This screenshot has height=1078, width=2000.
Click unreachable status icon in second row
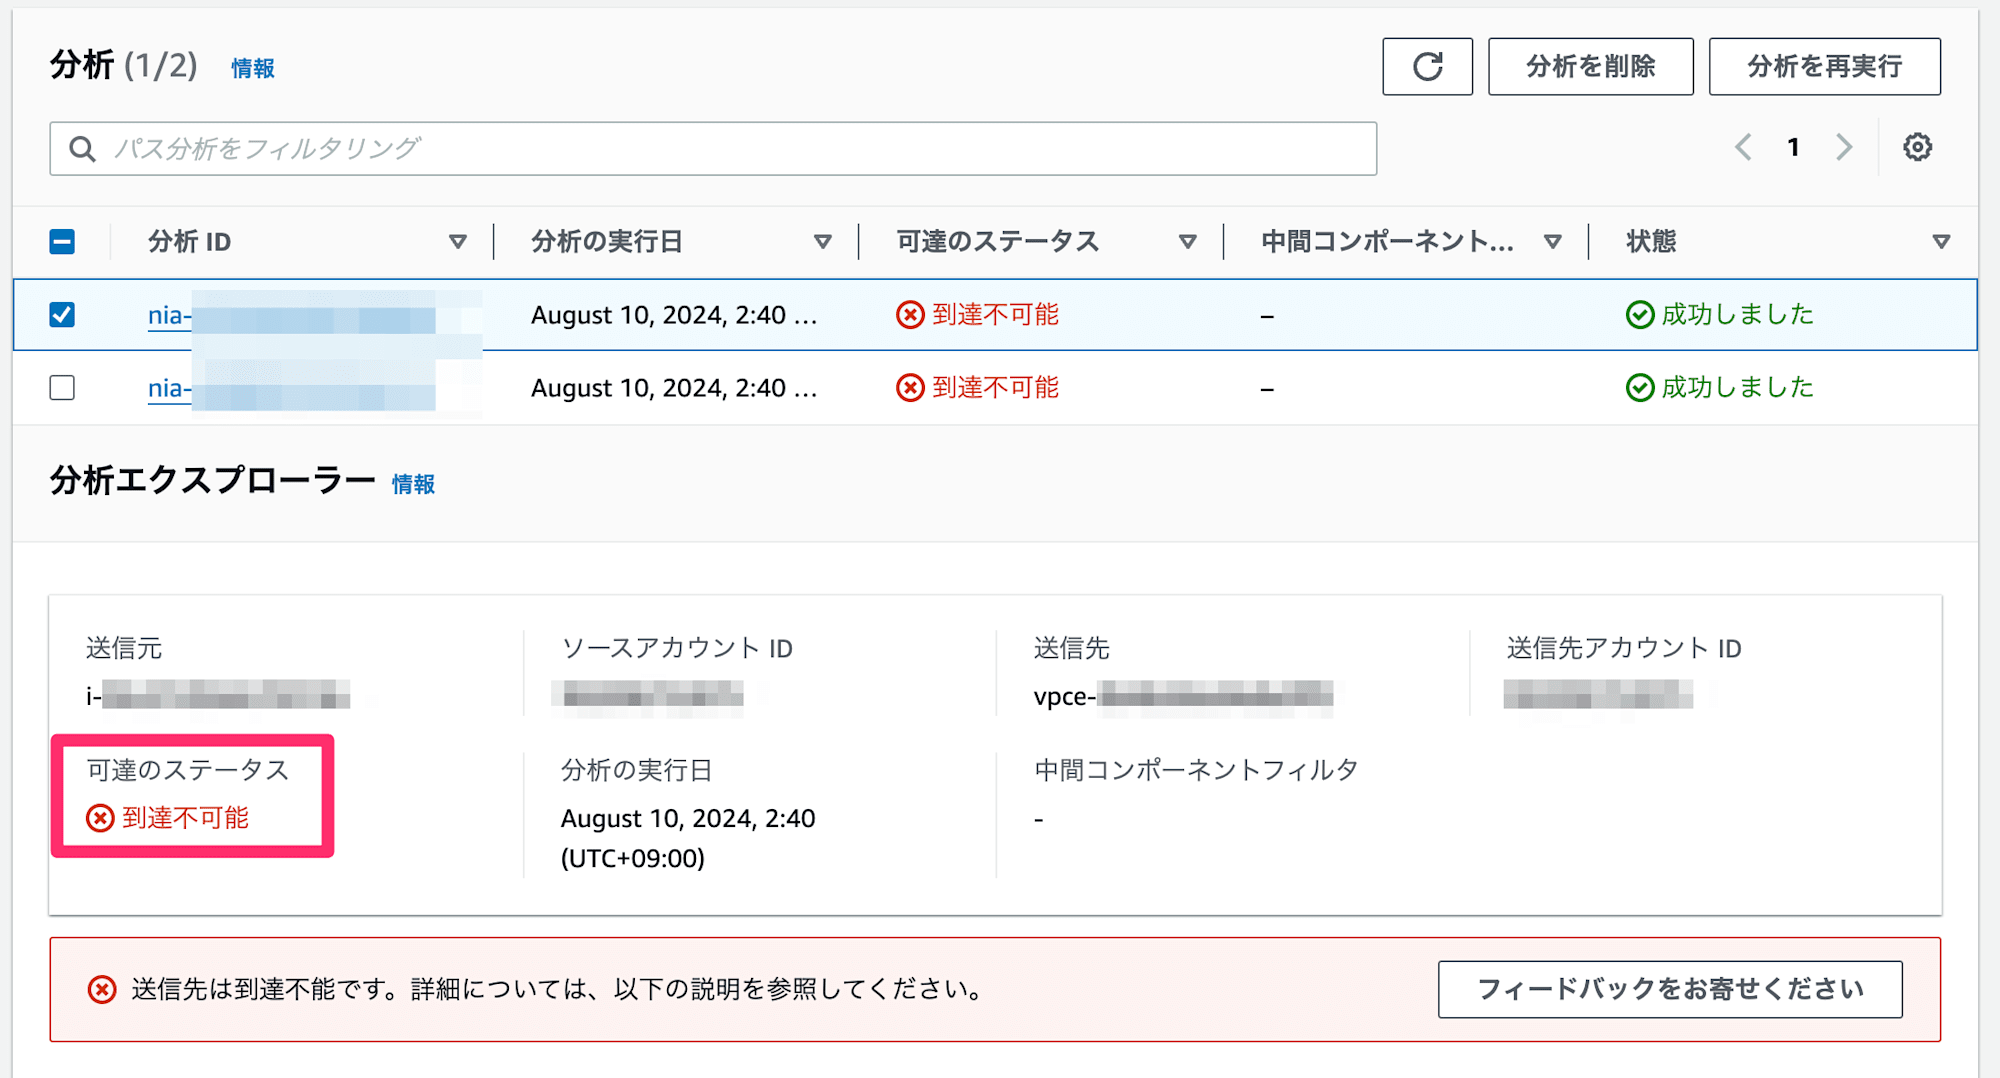tap(910, 387)
